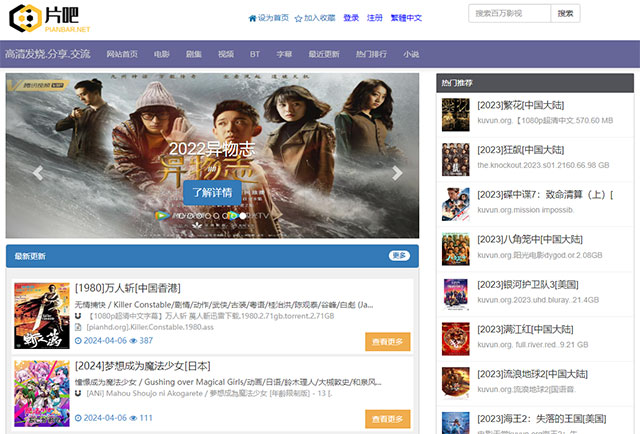Open [2023]海王2：失落的王国 title link

pos(542,419)
